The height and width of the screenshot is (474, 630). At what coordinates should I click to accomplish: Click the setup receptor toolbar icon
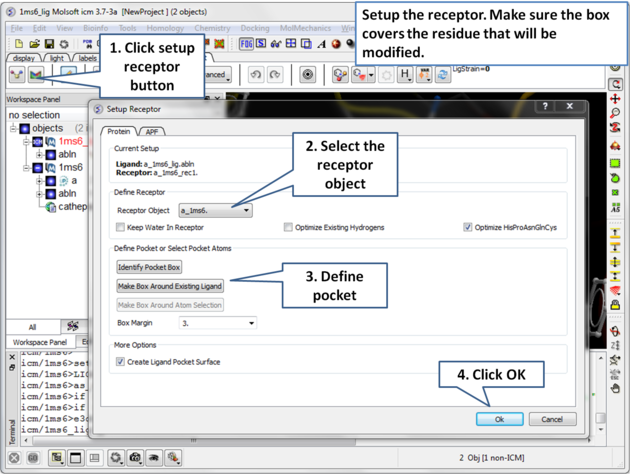pyautogui.click(x=36, y=75)
